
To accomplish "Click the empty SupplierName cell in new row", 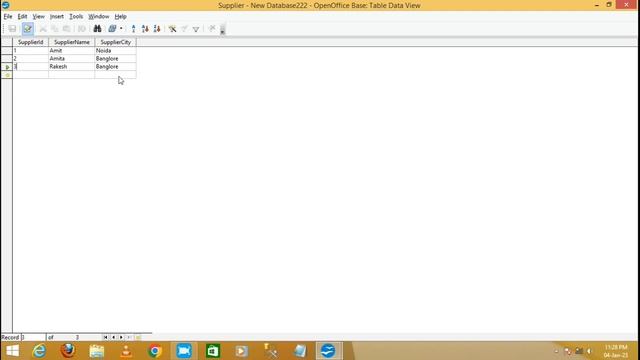I will point(71,75).
